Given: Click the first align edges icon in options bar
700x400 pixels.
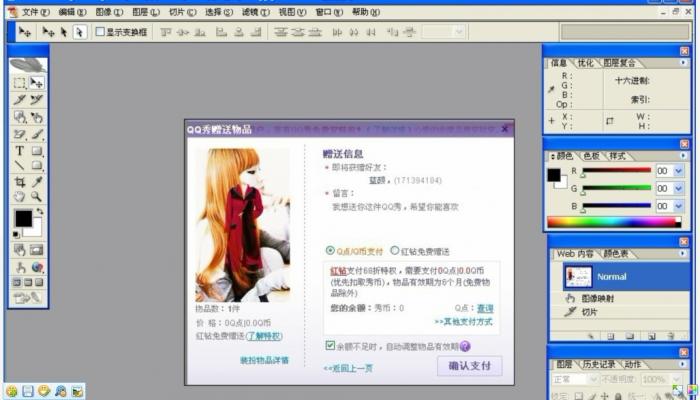Looking at the screenshot, I should pos(166,32).
